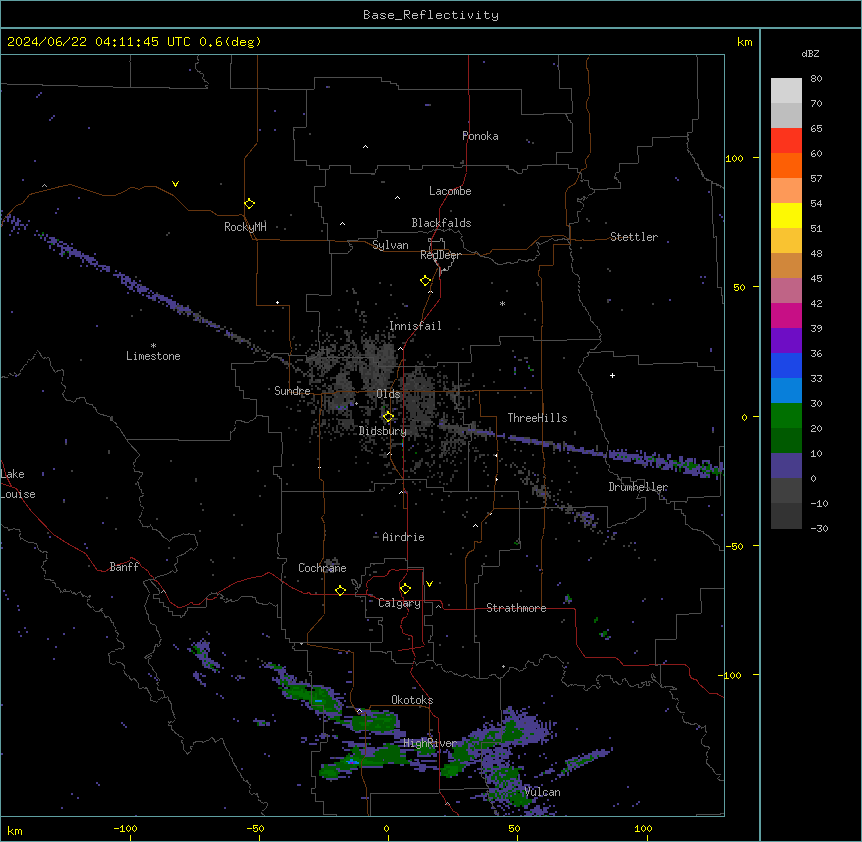Click the HighRiver city label
862x842 pixels.
(430, 744)
